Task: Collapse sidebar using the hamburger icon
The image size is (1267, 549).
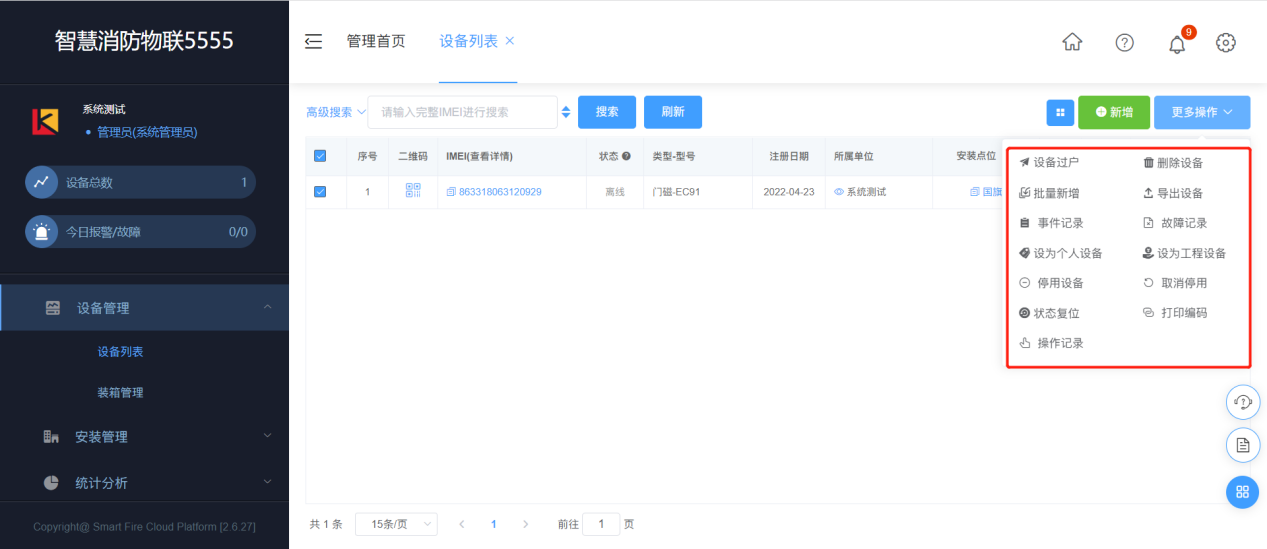Action: [x=314, y=41]
